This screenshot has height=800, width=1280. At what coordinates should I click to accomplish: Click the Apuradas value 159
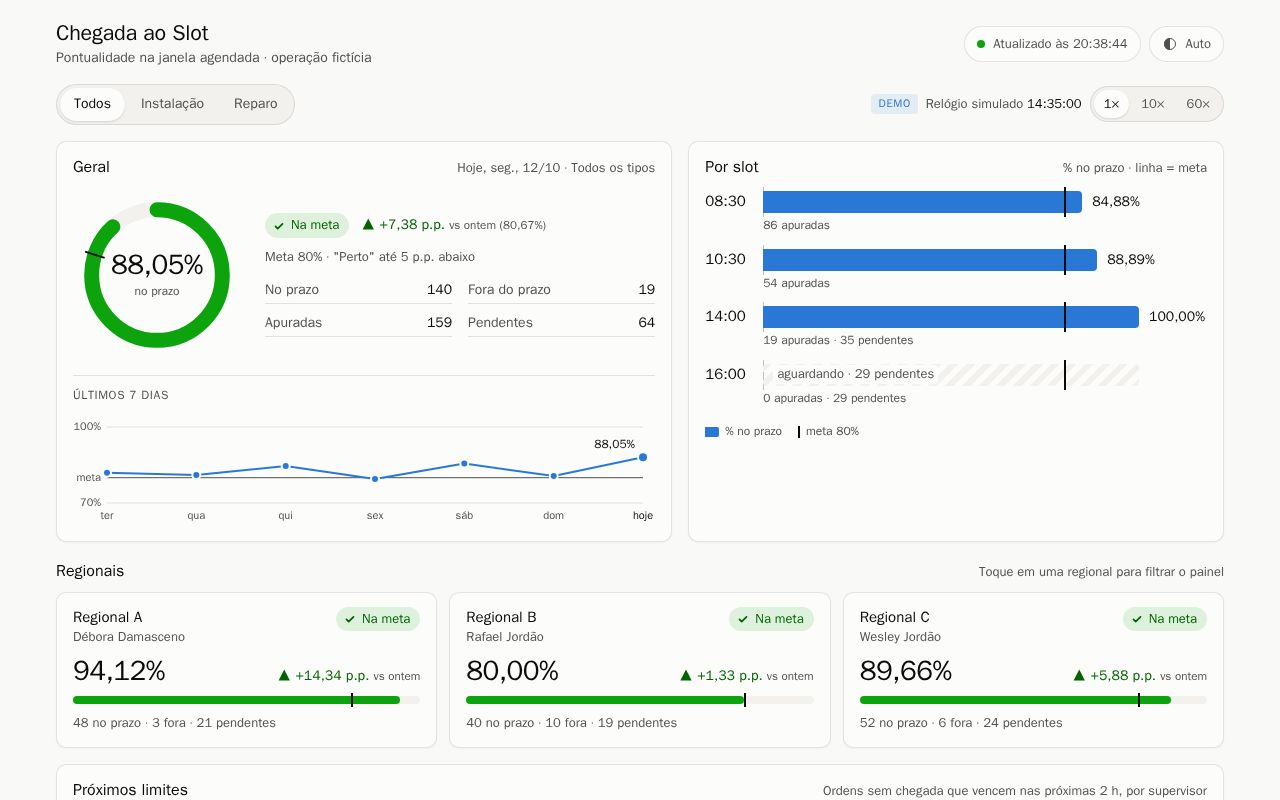(x=439, y=323)
